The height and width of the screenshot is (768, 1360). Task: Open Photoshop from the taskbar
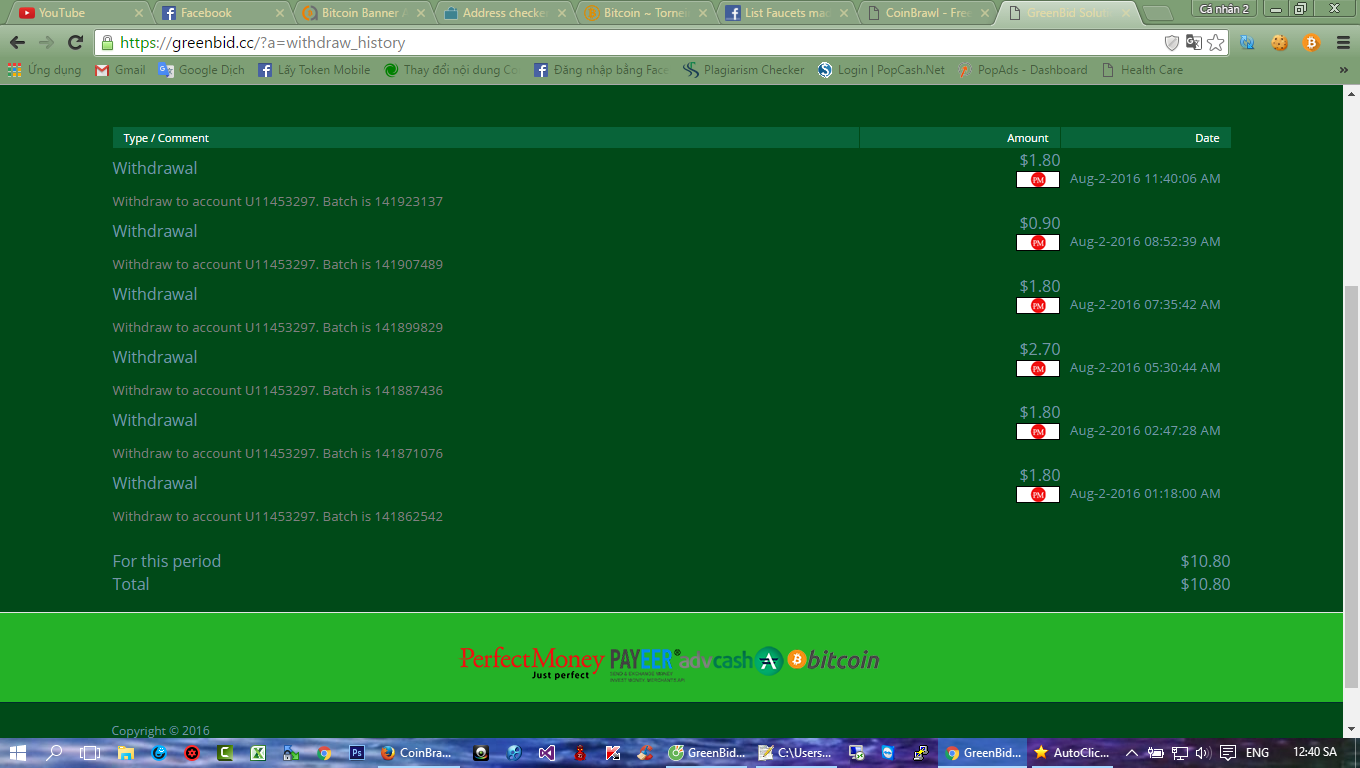coord(356,753)
